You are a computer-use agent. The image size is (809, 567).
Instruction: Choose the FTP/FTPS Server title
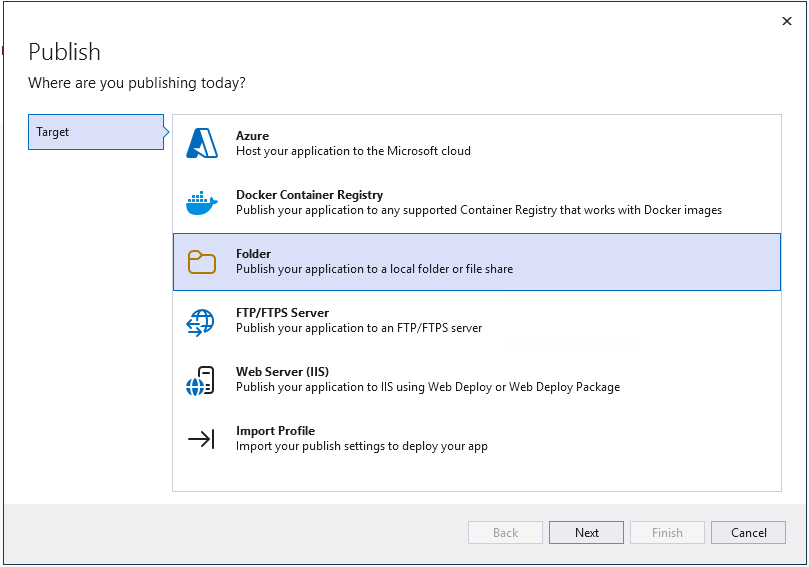tap(282, 313)
